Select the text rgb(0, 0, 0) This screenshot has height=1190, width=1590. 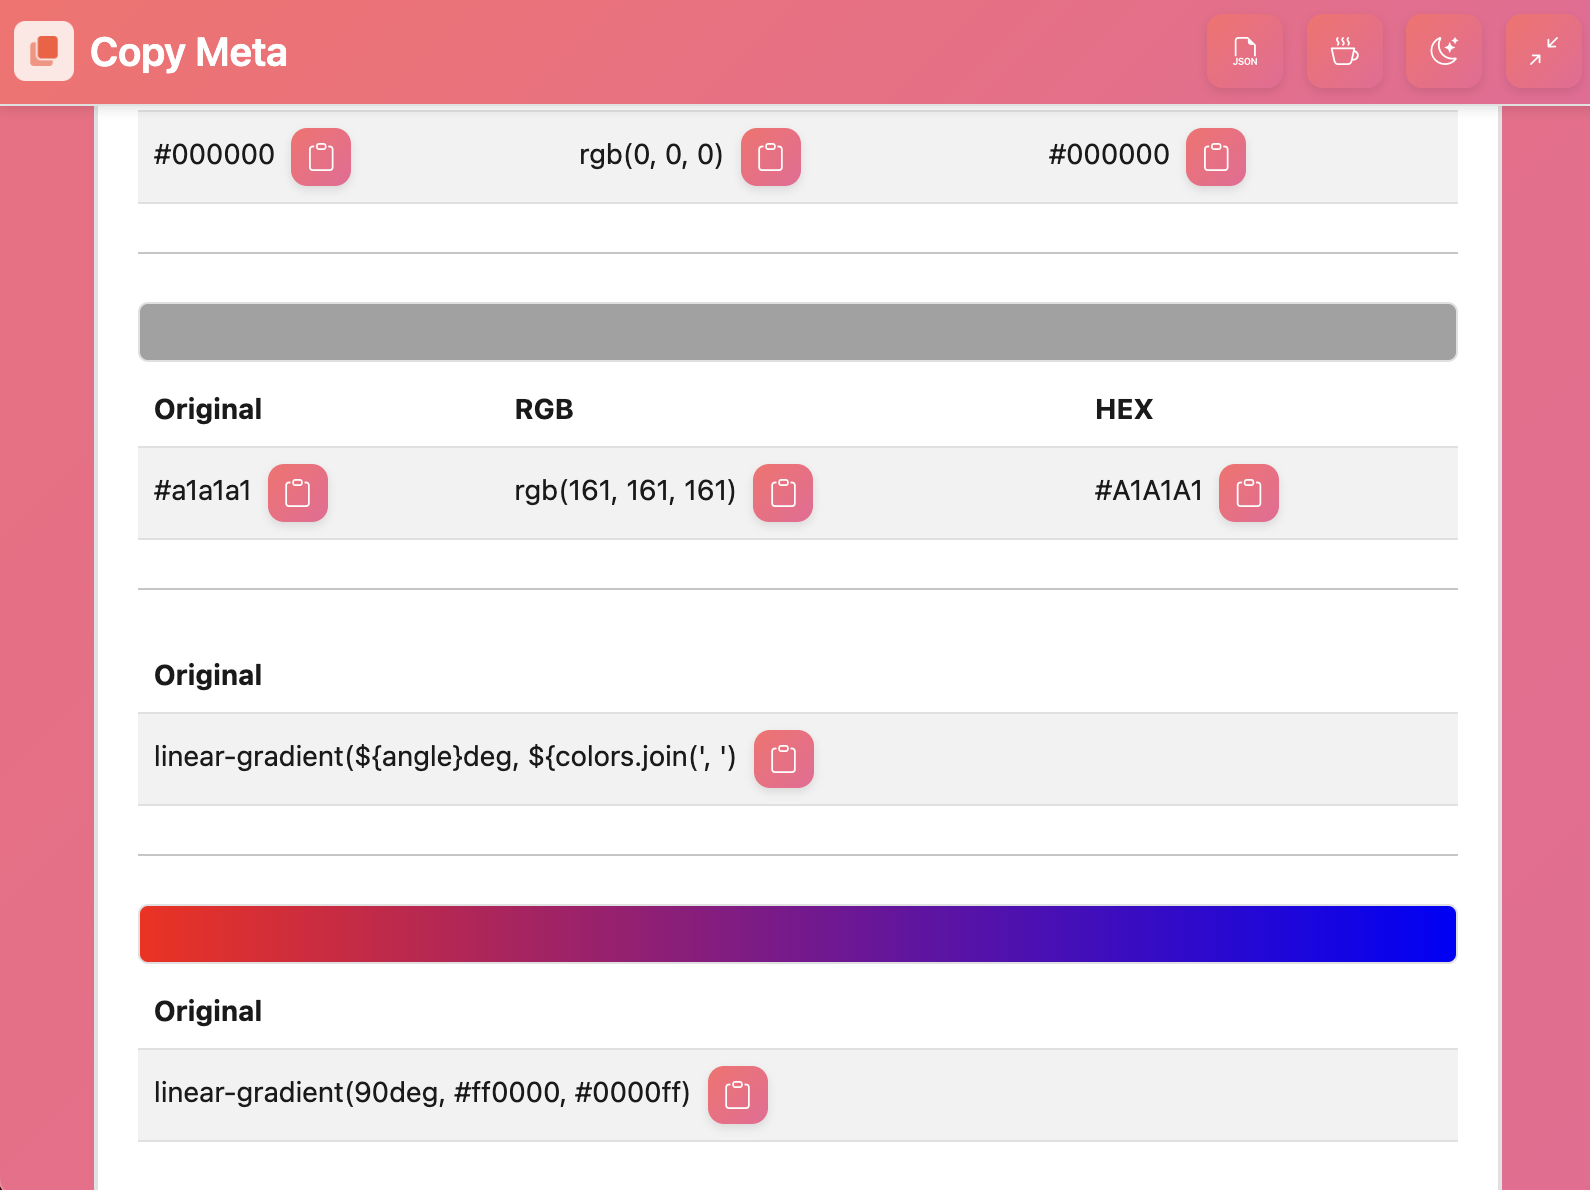click(x=651, y=155)
